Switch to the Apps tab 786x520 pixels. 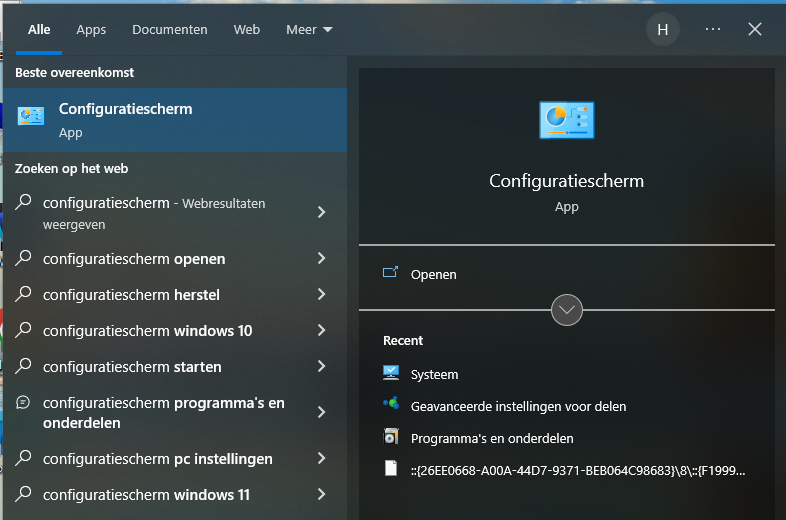pyautogui.click(x=91, y=30)
